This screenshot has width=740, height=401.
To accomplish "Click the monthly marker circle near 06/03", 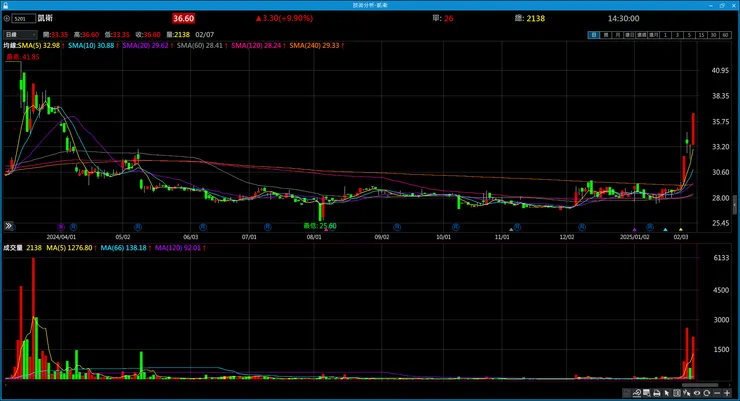I will (202, 227).
